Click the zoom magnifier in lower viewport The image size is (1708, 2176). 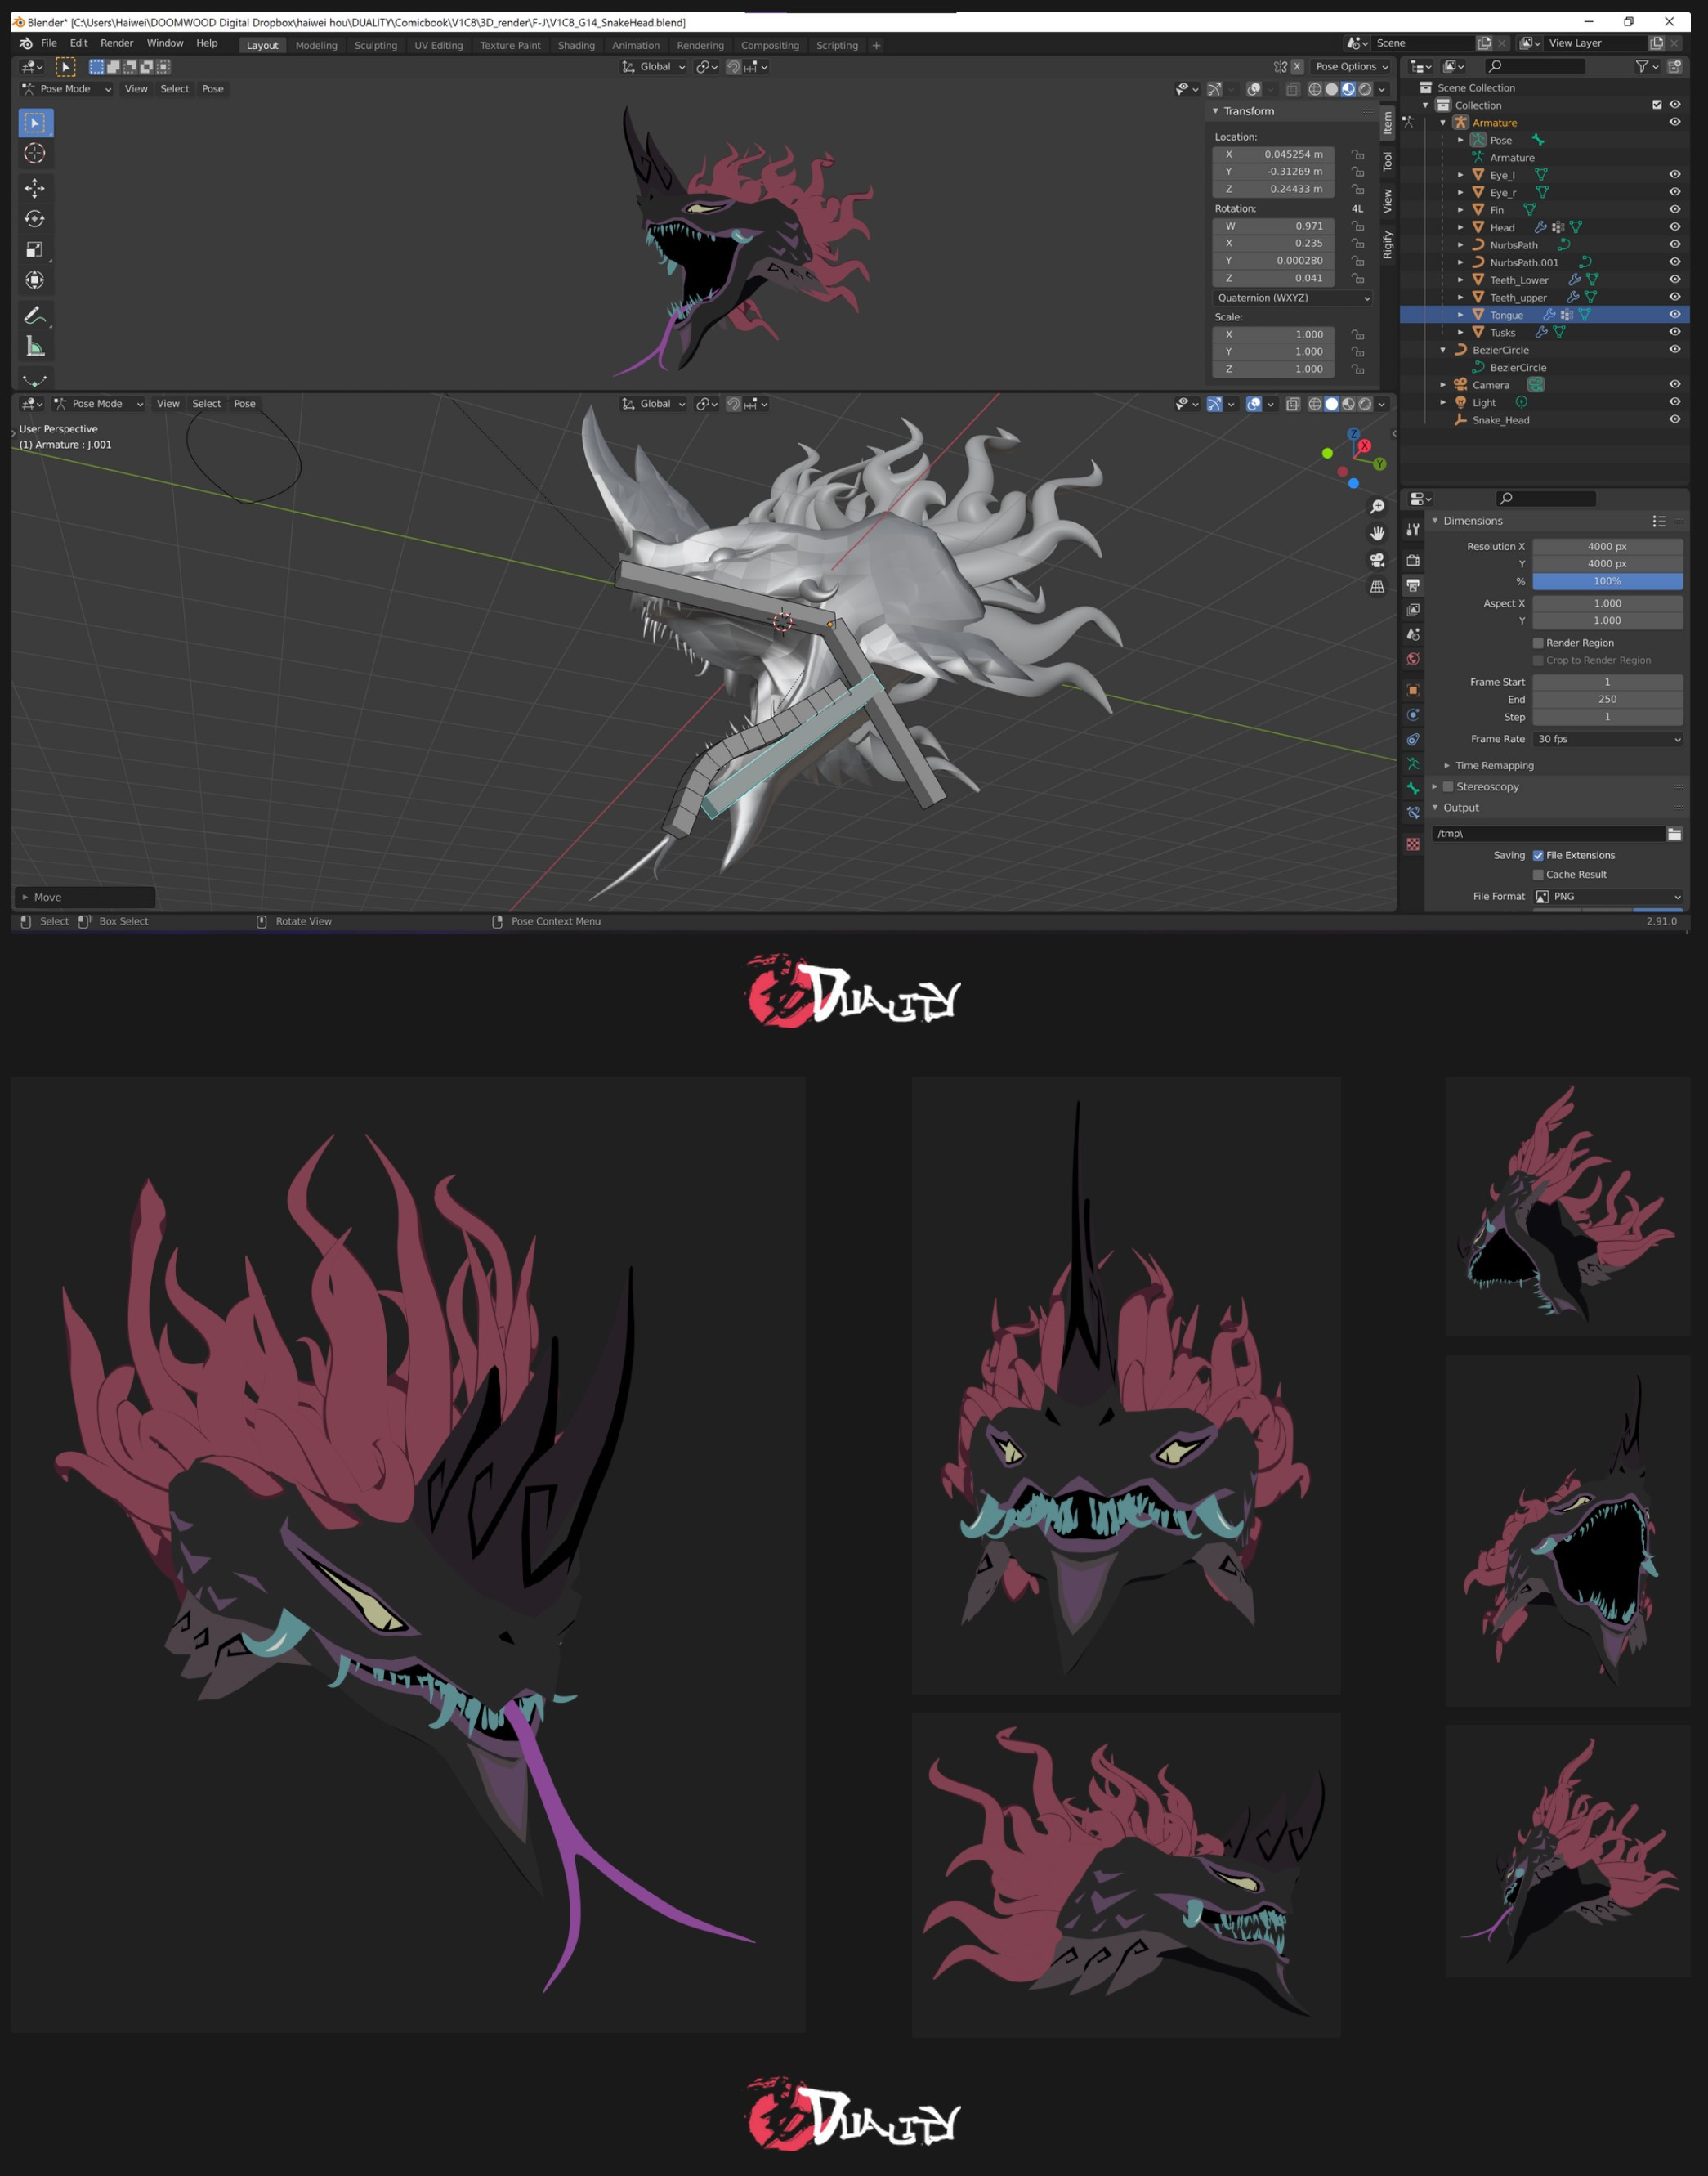click(1377, 507)
